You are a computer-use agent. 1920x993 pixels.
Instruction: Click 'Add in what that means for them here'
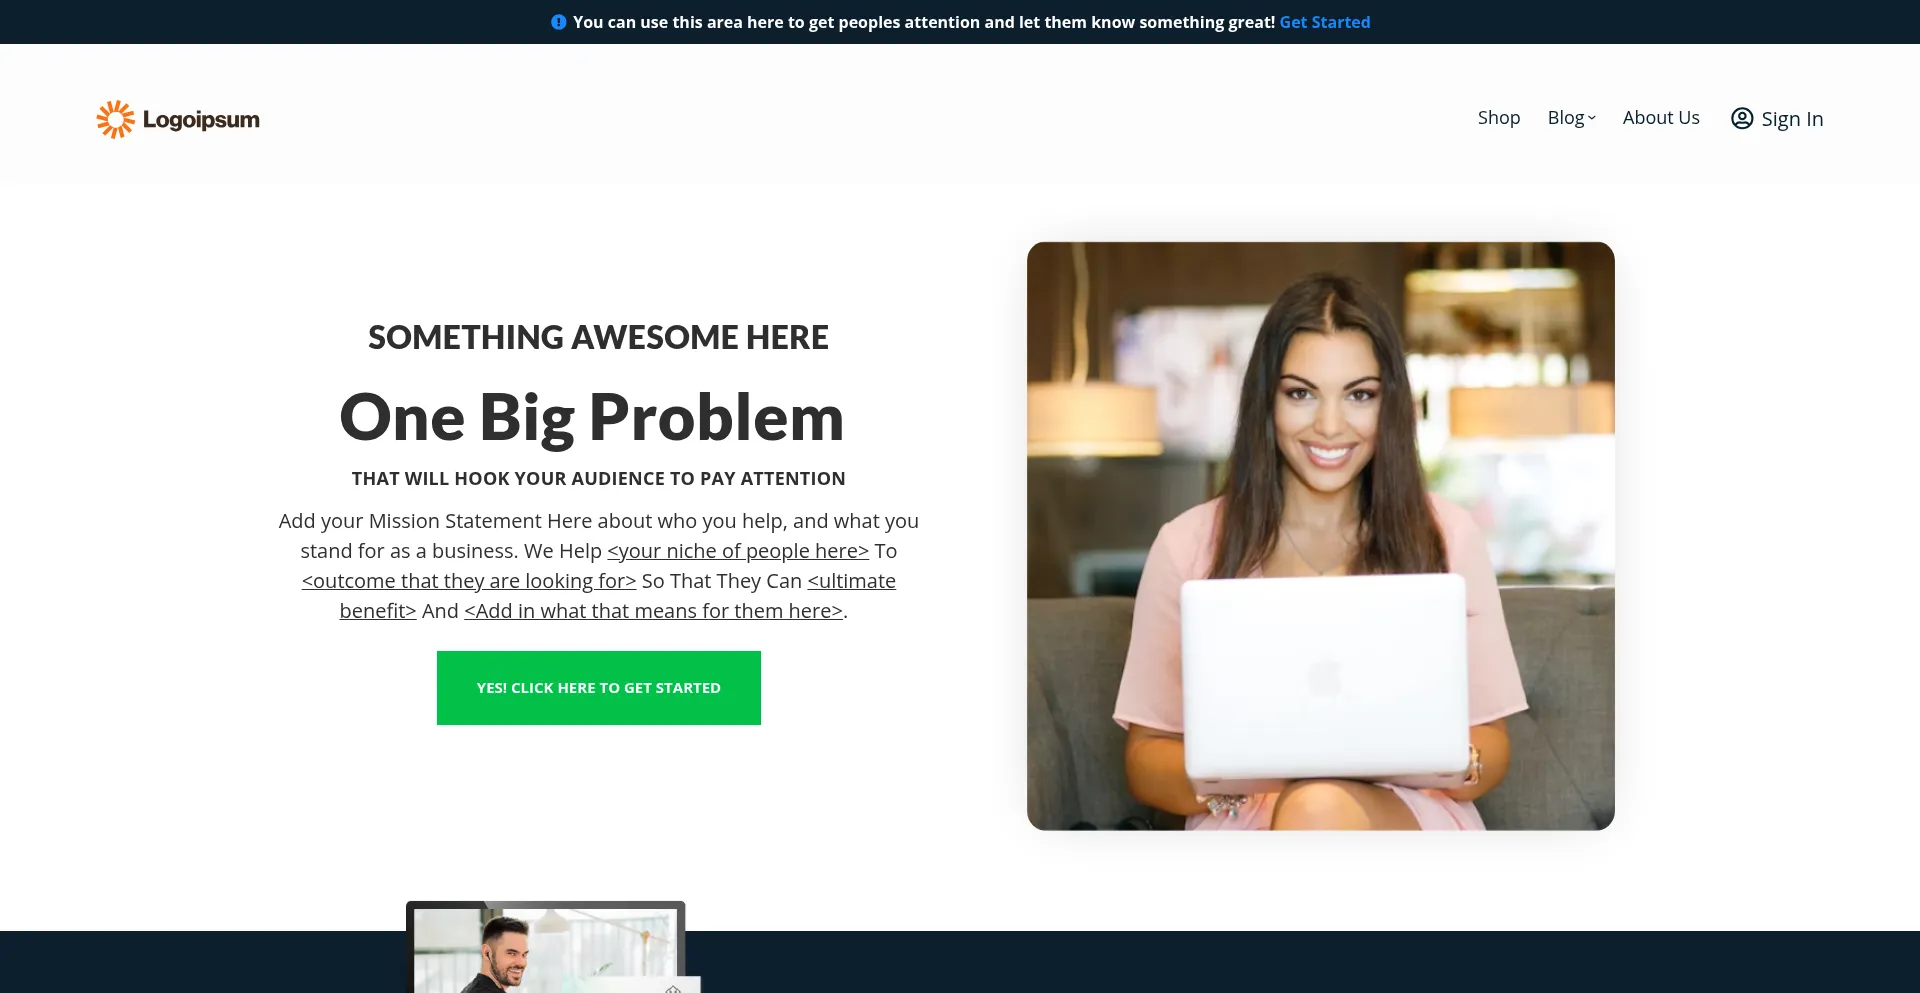653,611
